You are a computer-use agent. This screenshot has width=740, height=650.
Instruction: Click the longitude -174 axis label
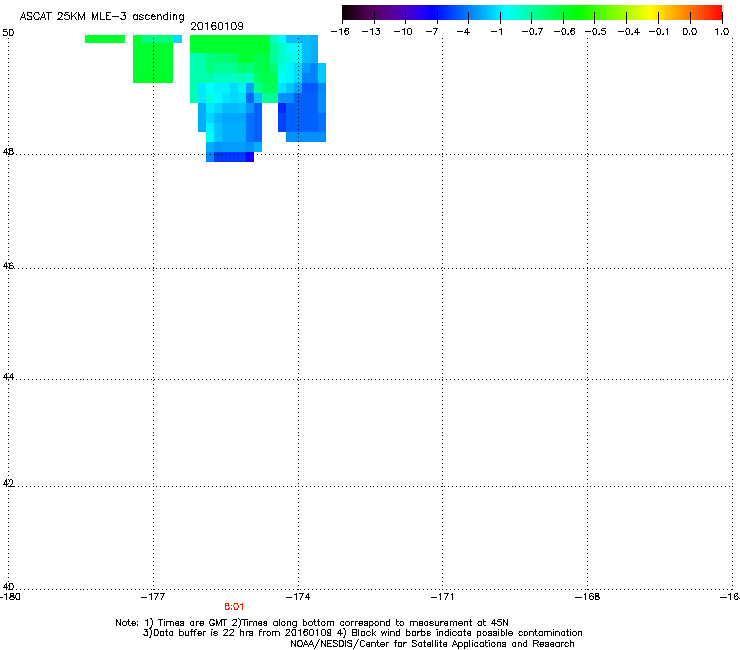point(298,597)
